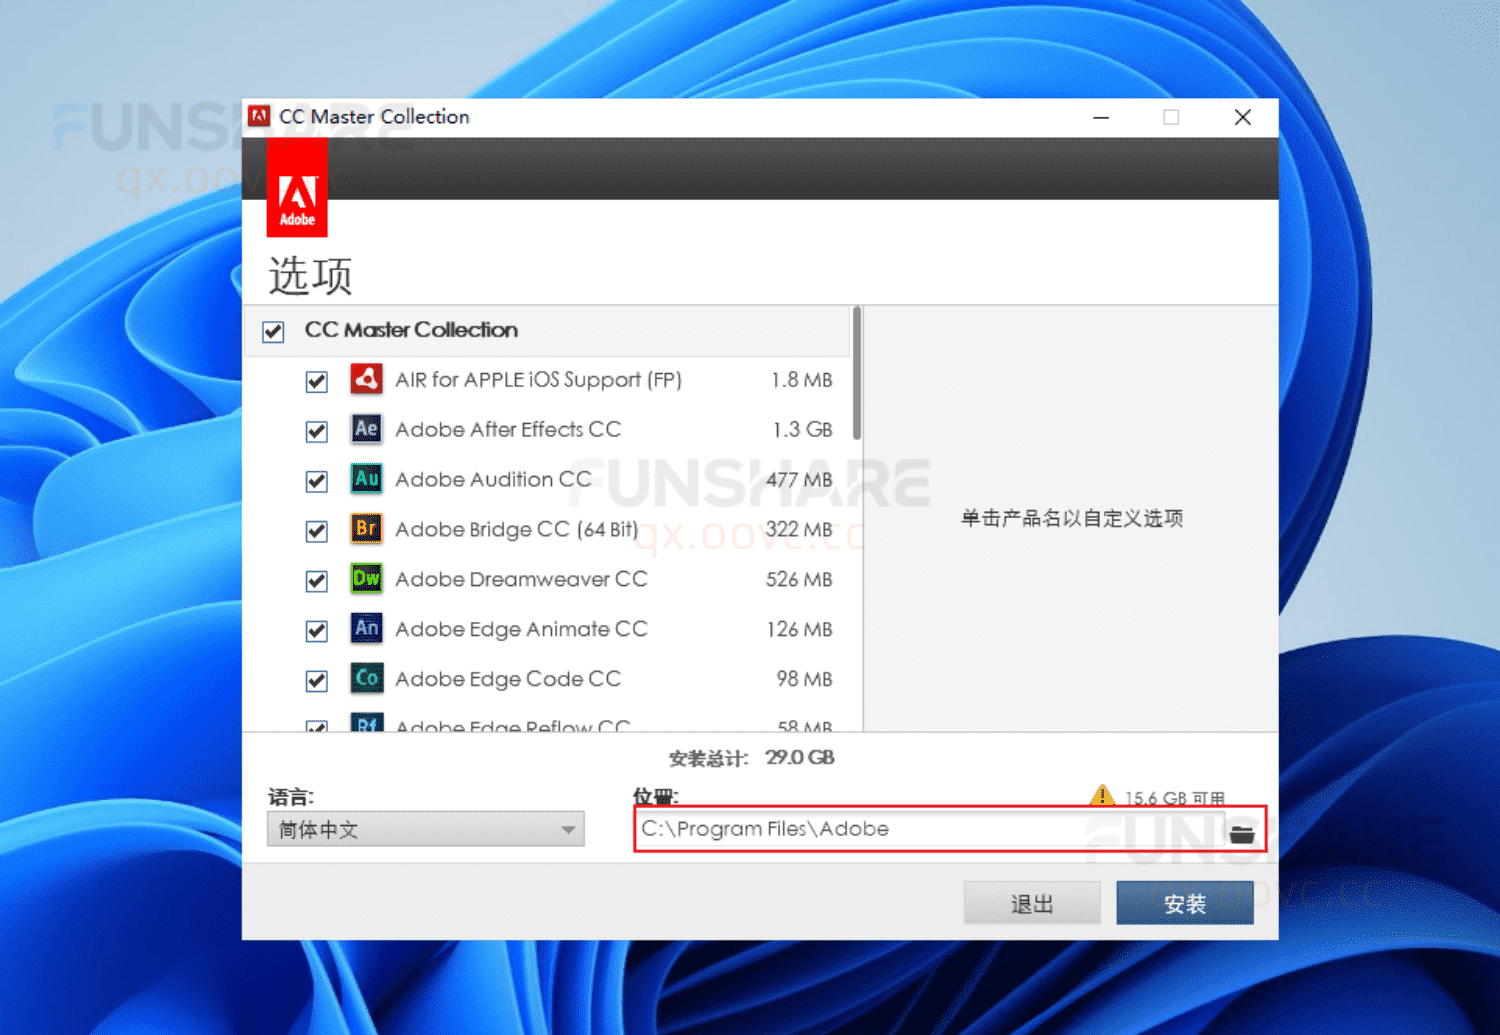
Task: Select the Adobe Bridge CC (64 Bit) name
Action: [517, 529]
